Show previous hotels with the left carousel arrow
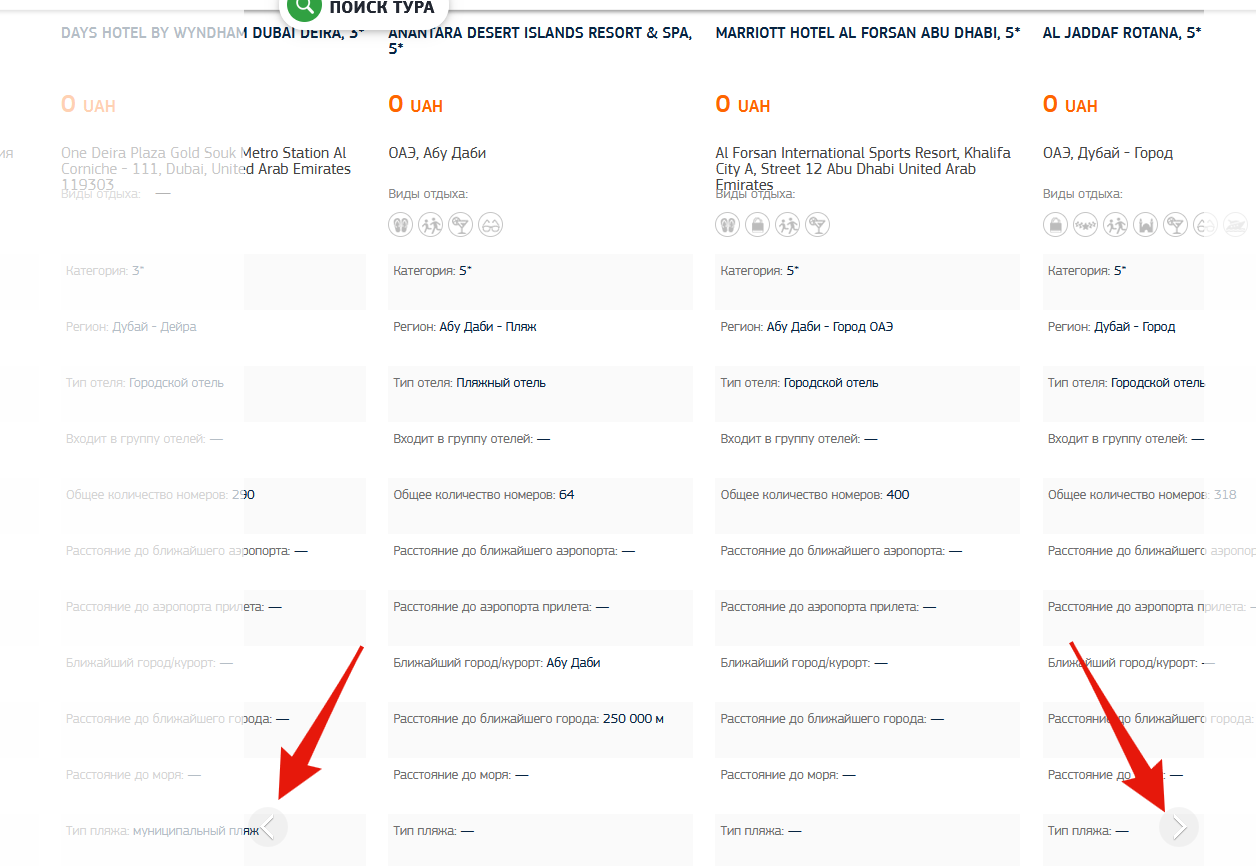 point(268,827)
